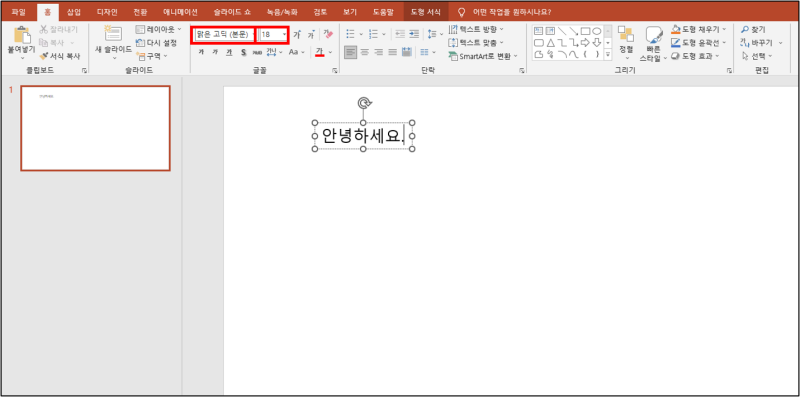
Task: Click the Replace (바꾸기) button
Action: 762,43
